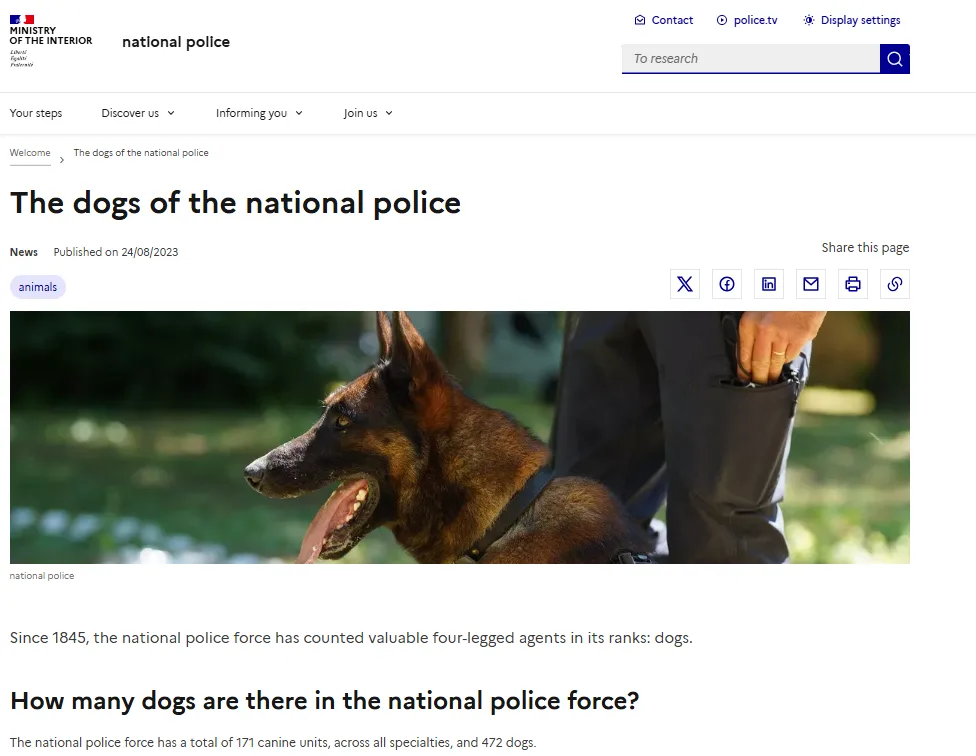Click the 'national police' photo caption
The width and height of the screenshot is (976, 756).
click(42, 576)
